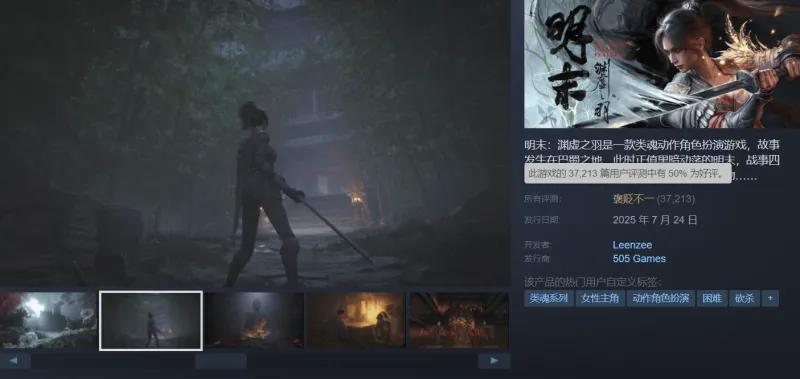The image size is (800, 379).
Task: Click the game description paragraph text
Action: (x=652, y=160)
